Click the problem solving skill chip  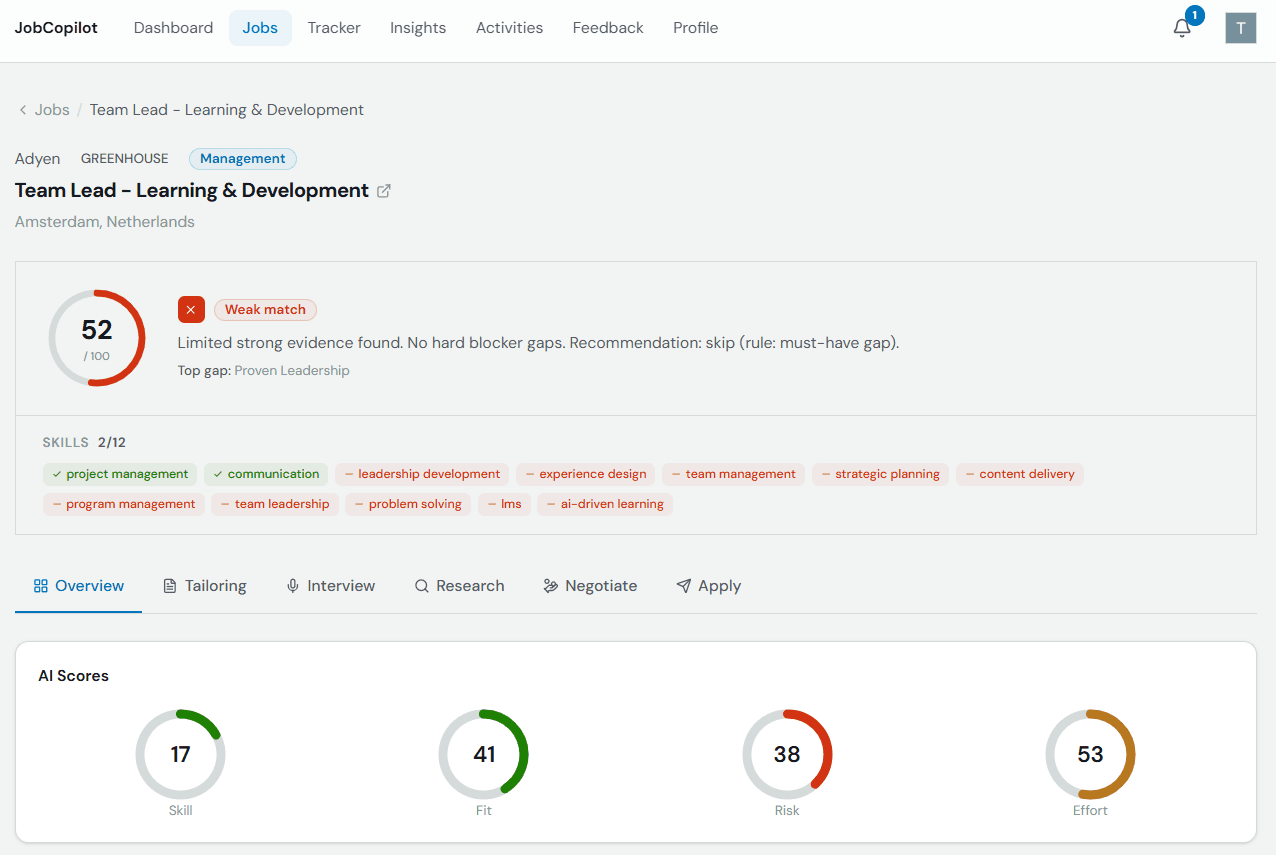tap(408, 504)
